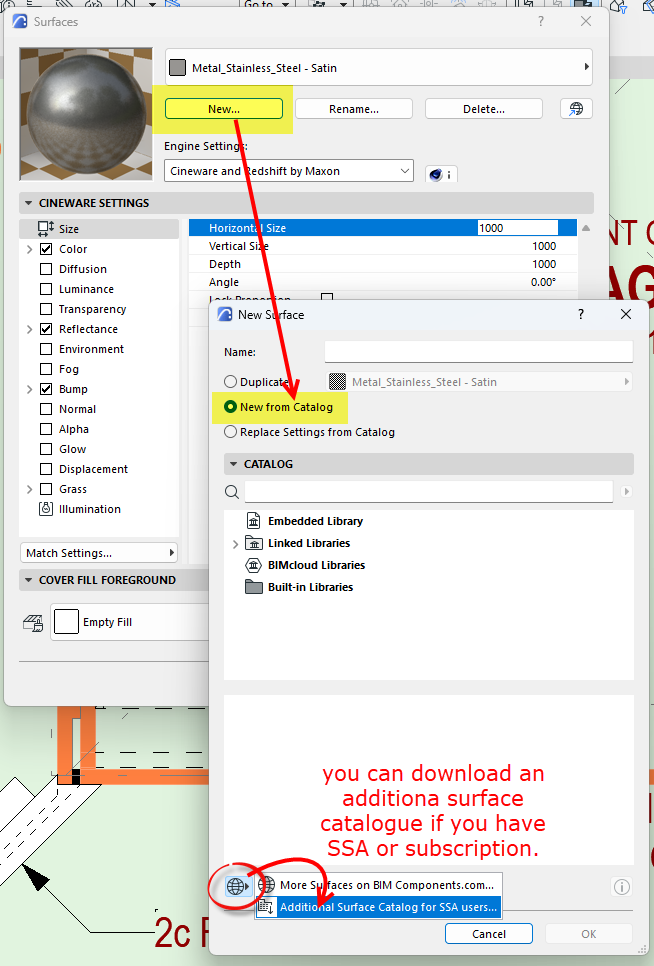Select Embedded Library in catalog

315,521
